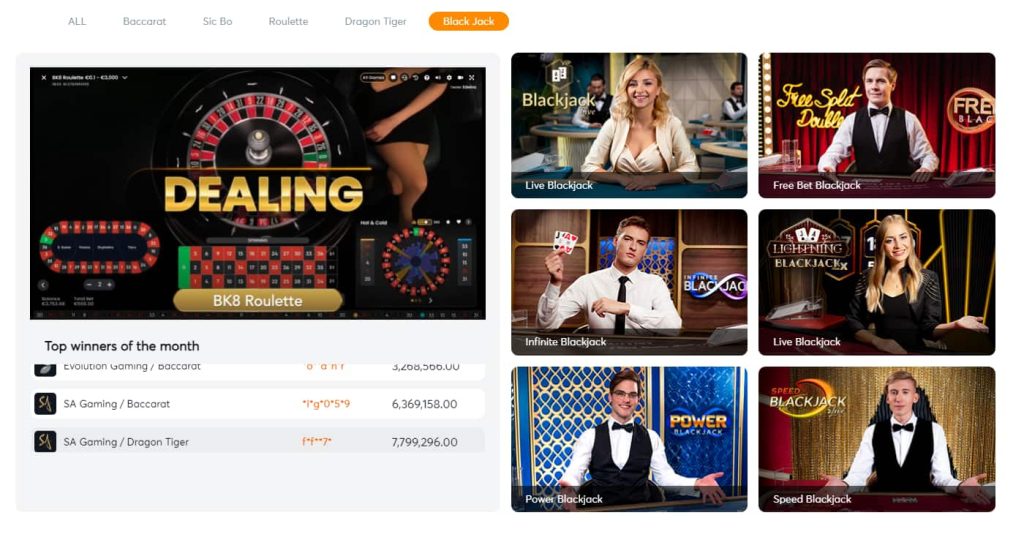Go to next Hot & Cold statistics page
This screenshot has width=1024, height=548.
click(430, 300)
